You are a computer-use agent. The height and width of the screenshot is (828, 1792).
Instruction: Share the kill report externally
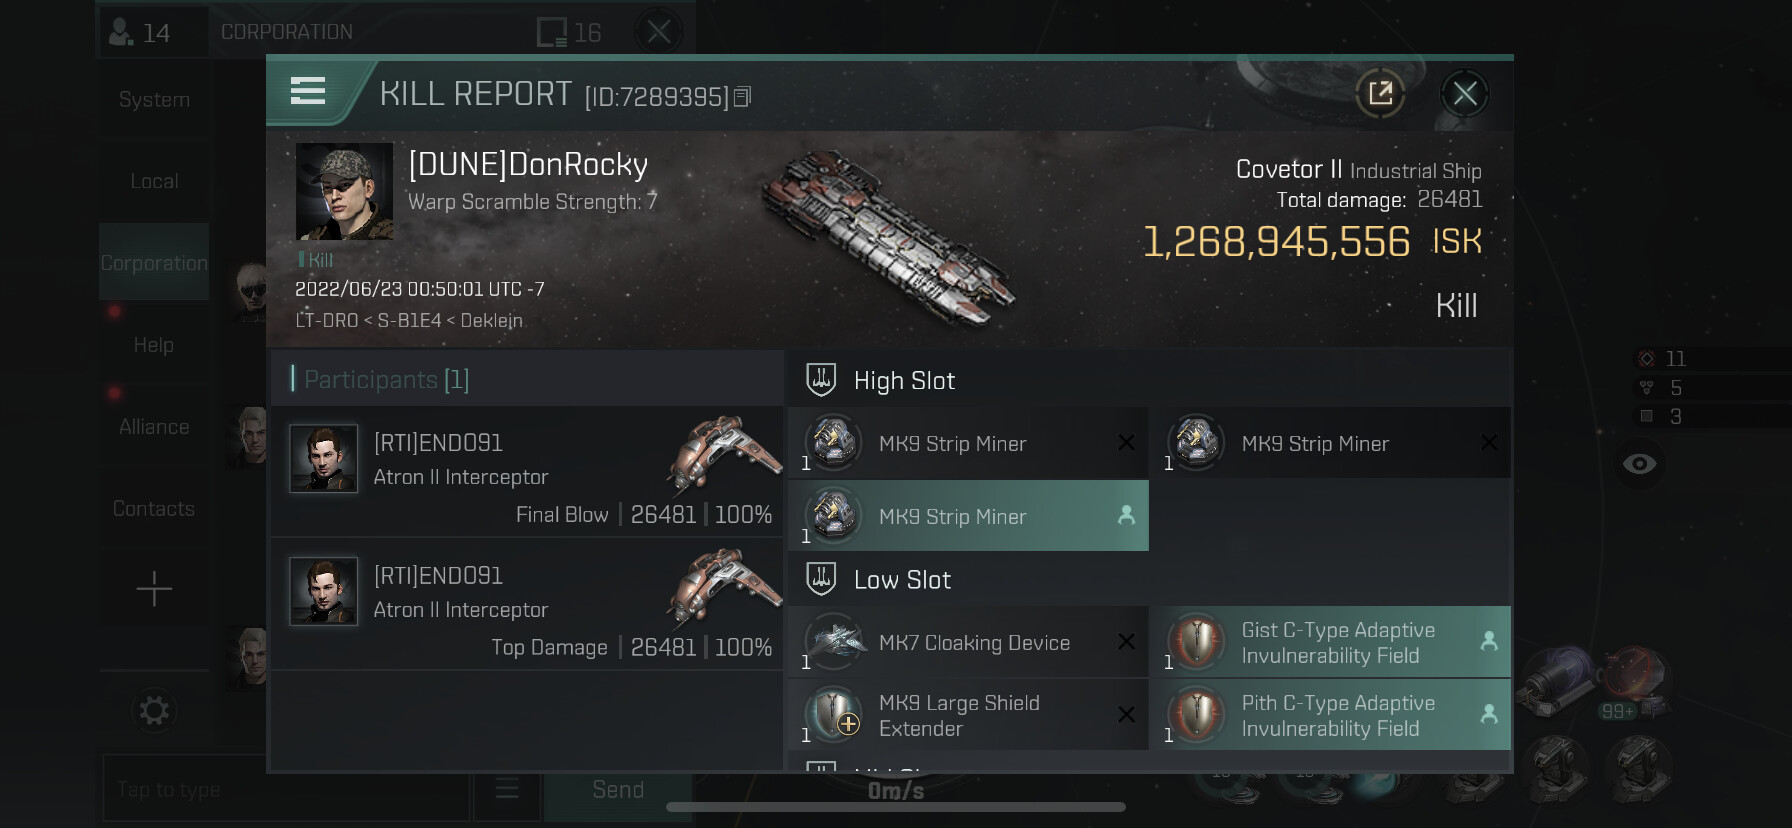pyautogui.click(x=1380, y=94)
